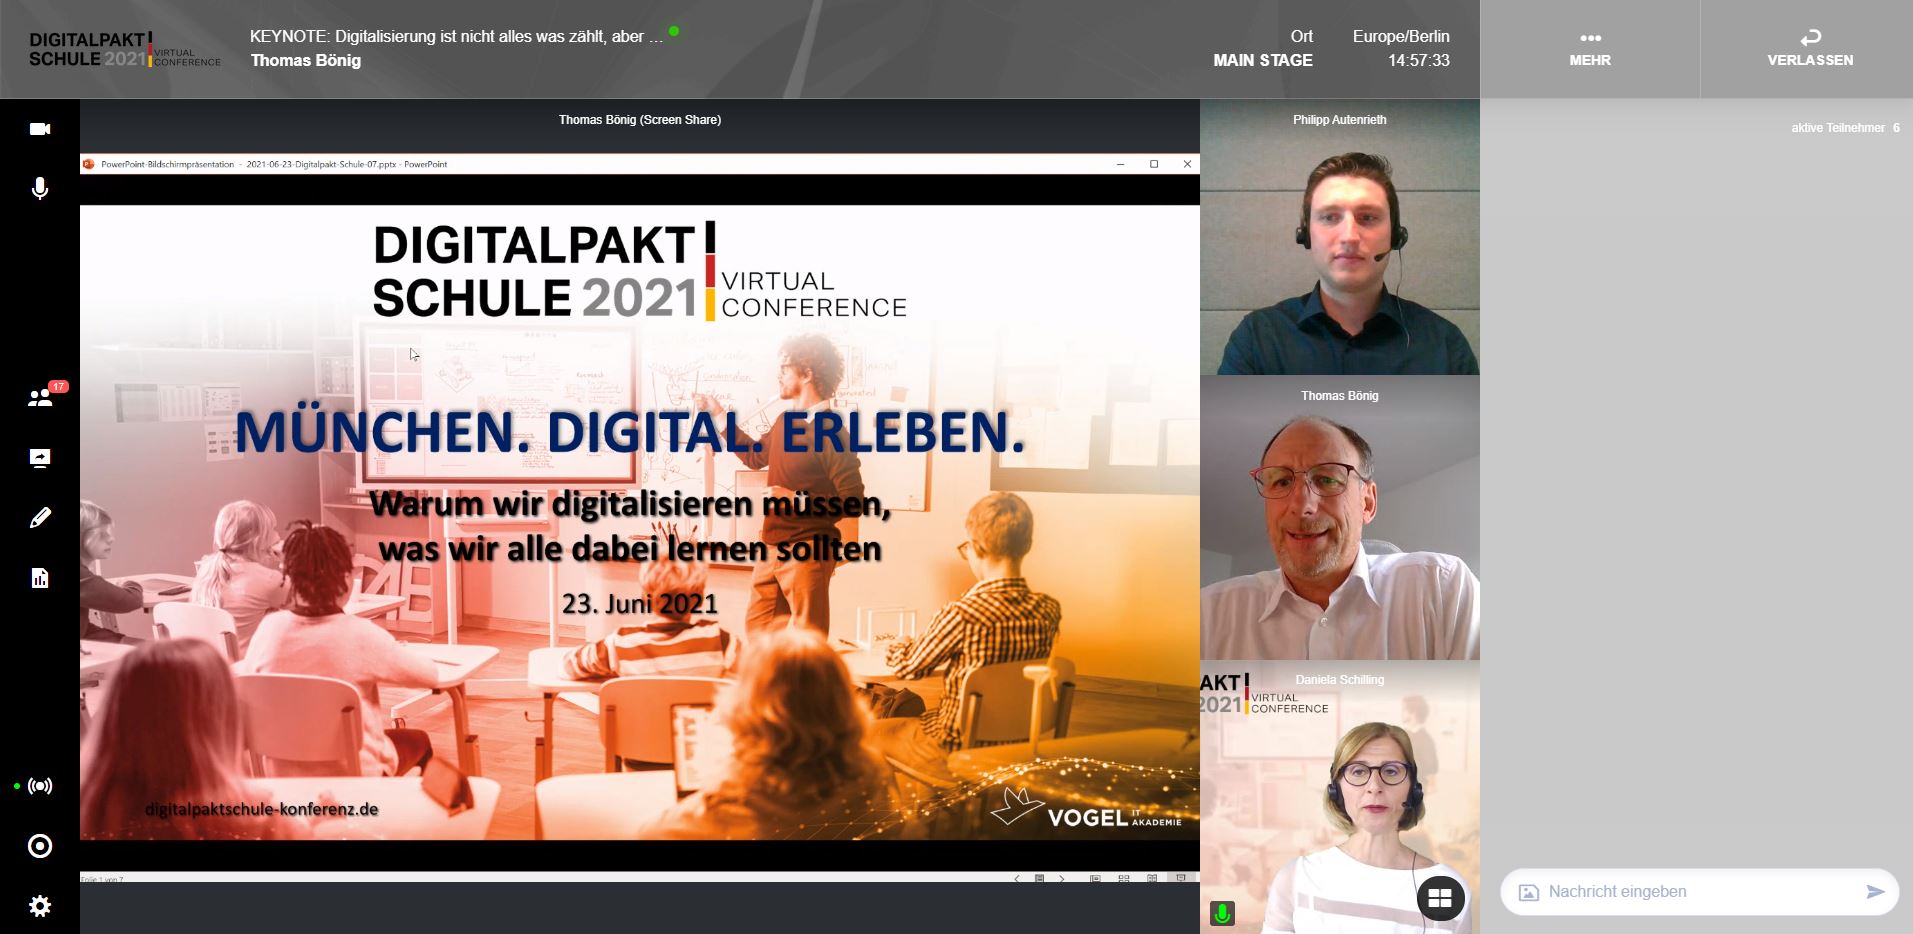Click the MAIN STAGE location label

pyautogui.click(x=1263, y=60)
